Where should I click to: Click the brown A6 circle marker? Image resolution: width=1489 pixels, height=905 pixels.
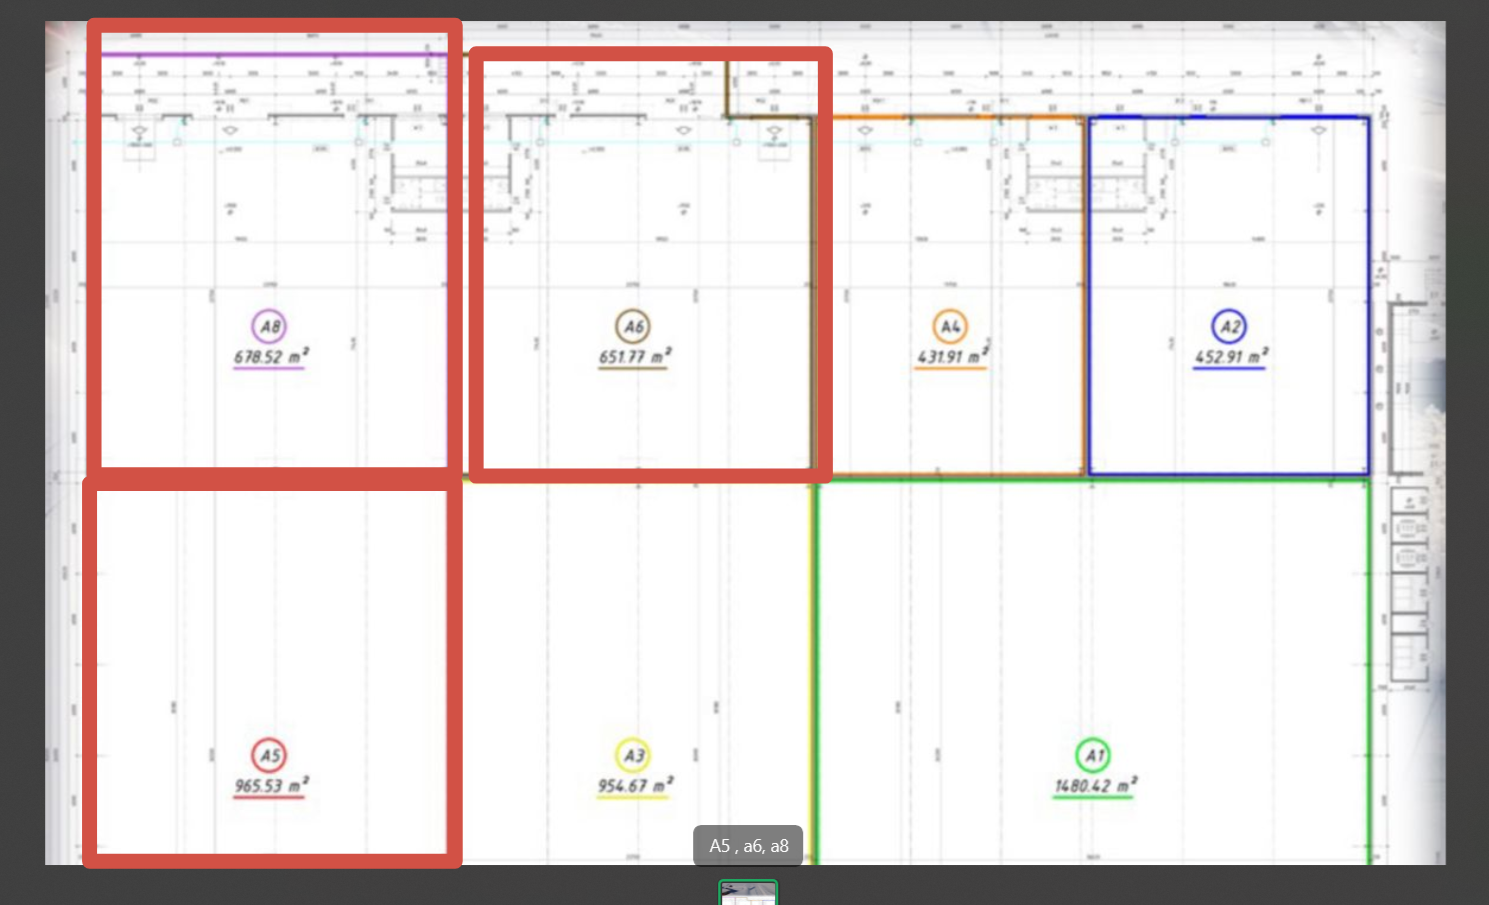tap(633, 326)
